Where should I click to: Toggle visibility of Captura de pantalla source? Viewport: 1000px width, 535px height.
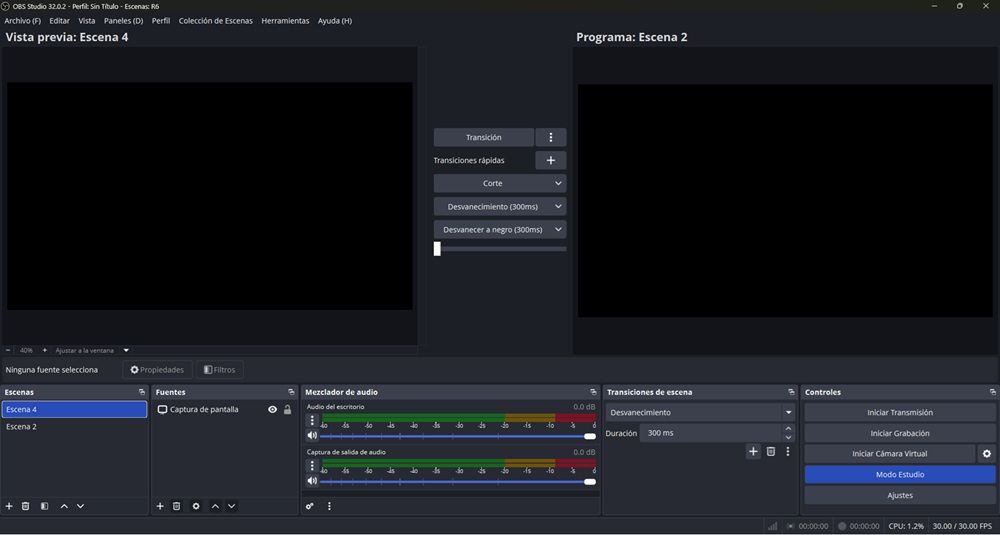coord(272,409)
